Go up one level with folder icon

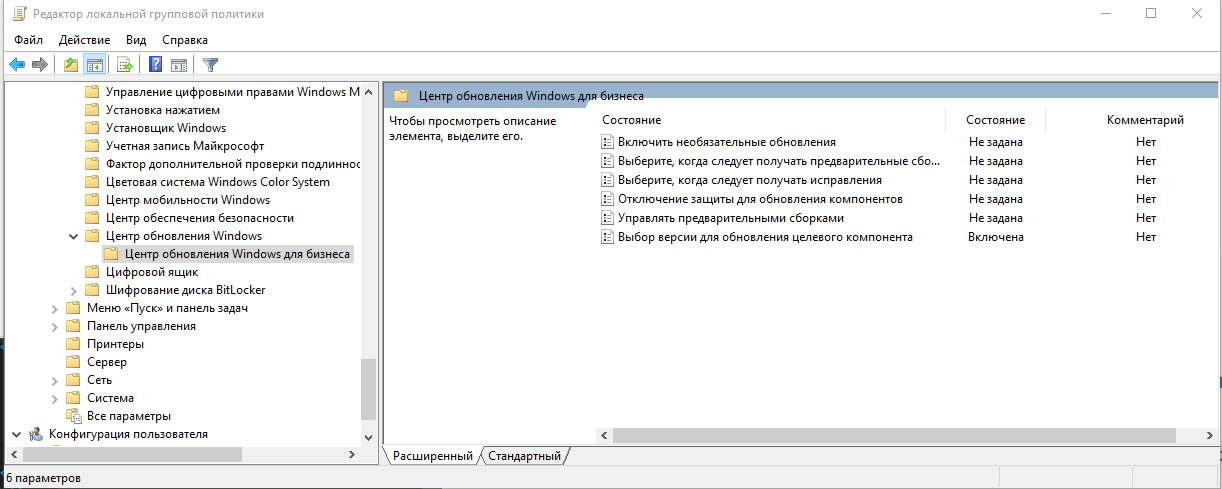pos(70,65)
